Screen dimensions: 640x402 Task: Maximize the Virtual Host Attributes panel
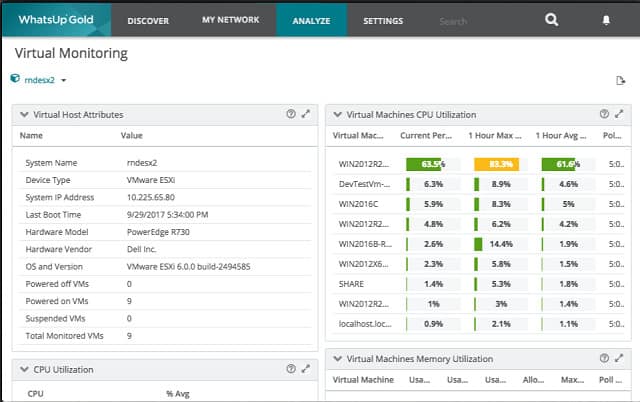[x=306, y=114]
